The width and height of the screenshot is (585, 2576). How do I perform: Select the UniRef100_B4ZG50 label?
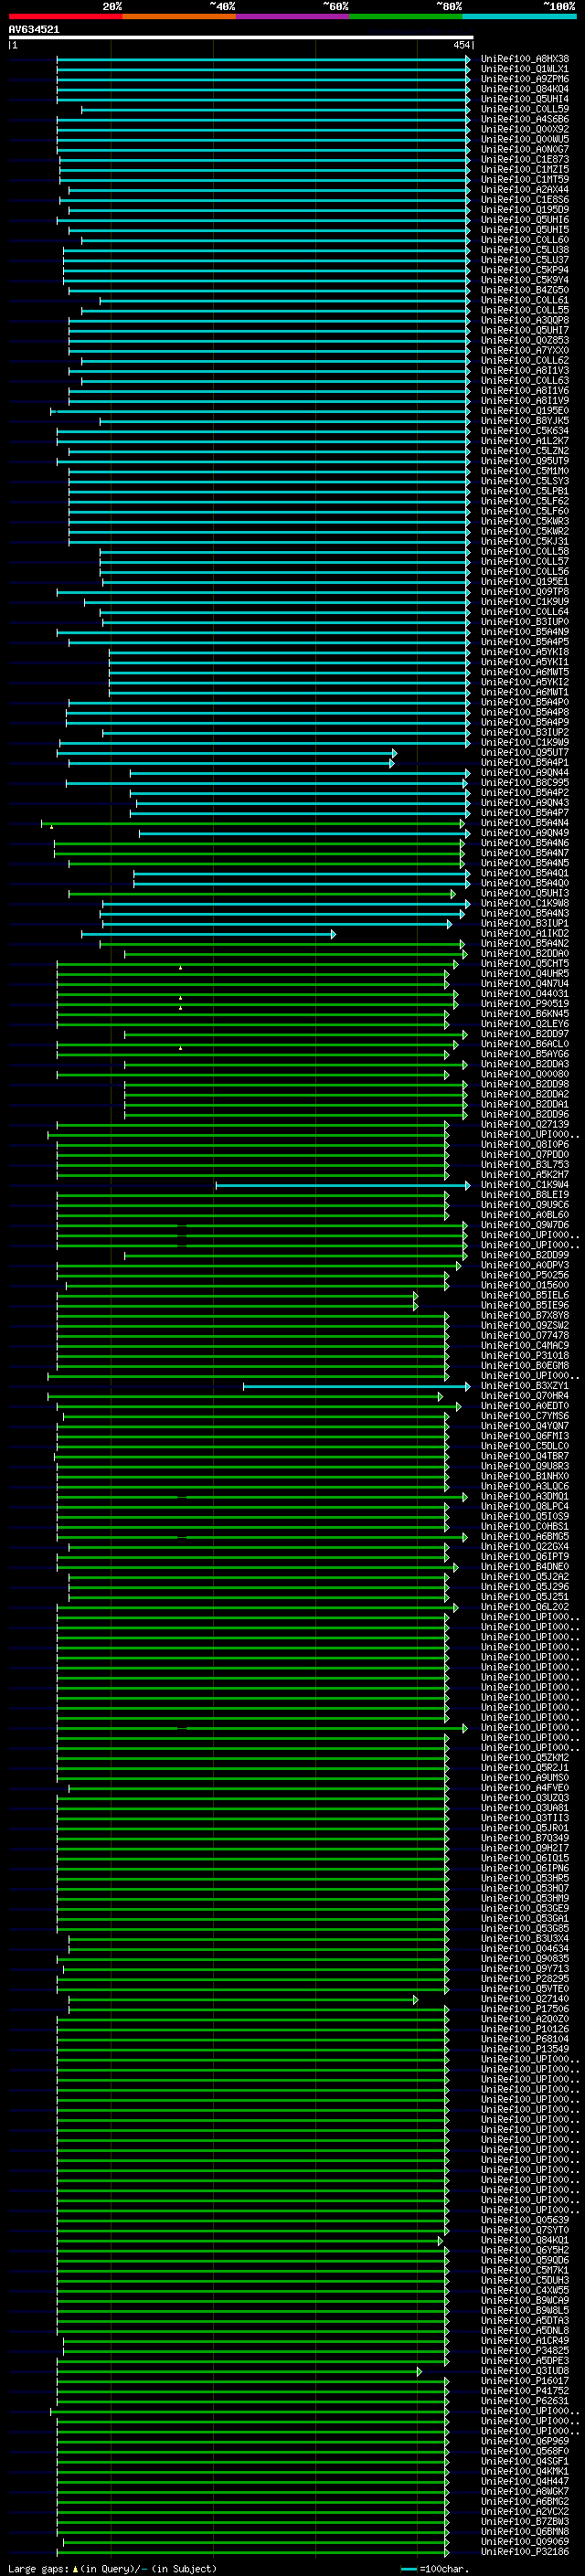click(524, 290)
